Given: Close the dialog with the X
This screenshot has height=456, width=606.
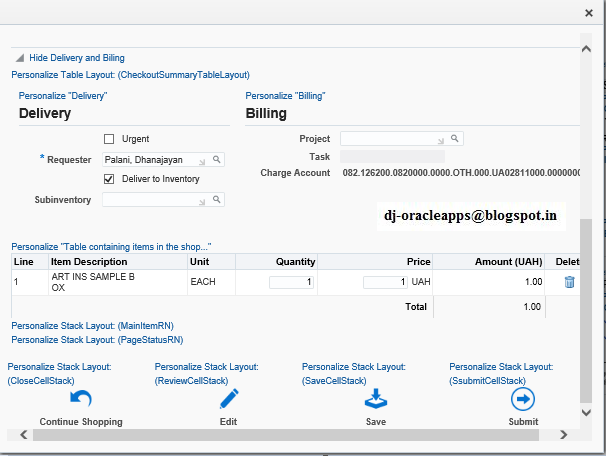Looking at the screenshot, I should 589,13.
